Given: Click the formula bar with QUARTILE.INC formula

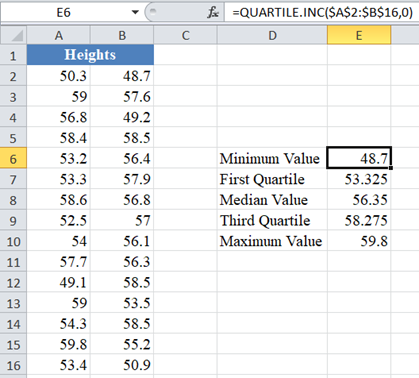Looking at the screenshot, I should tap(322, 13).
